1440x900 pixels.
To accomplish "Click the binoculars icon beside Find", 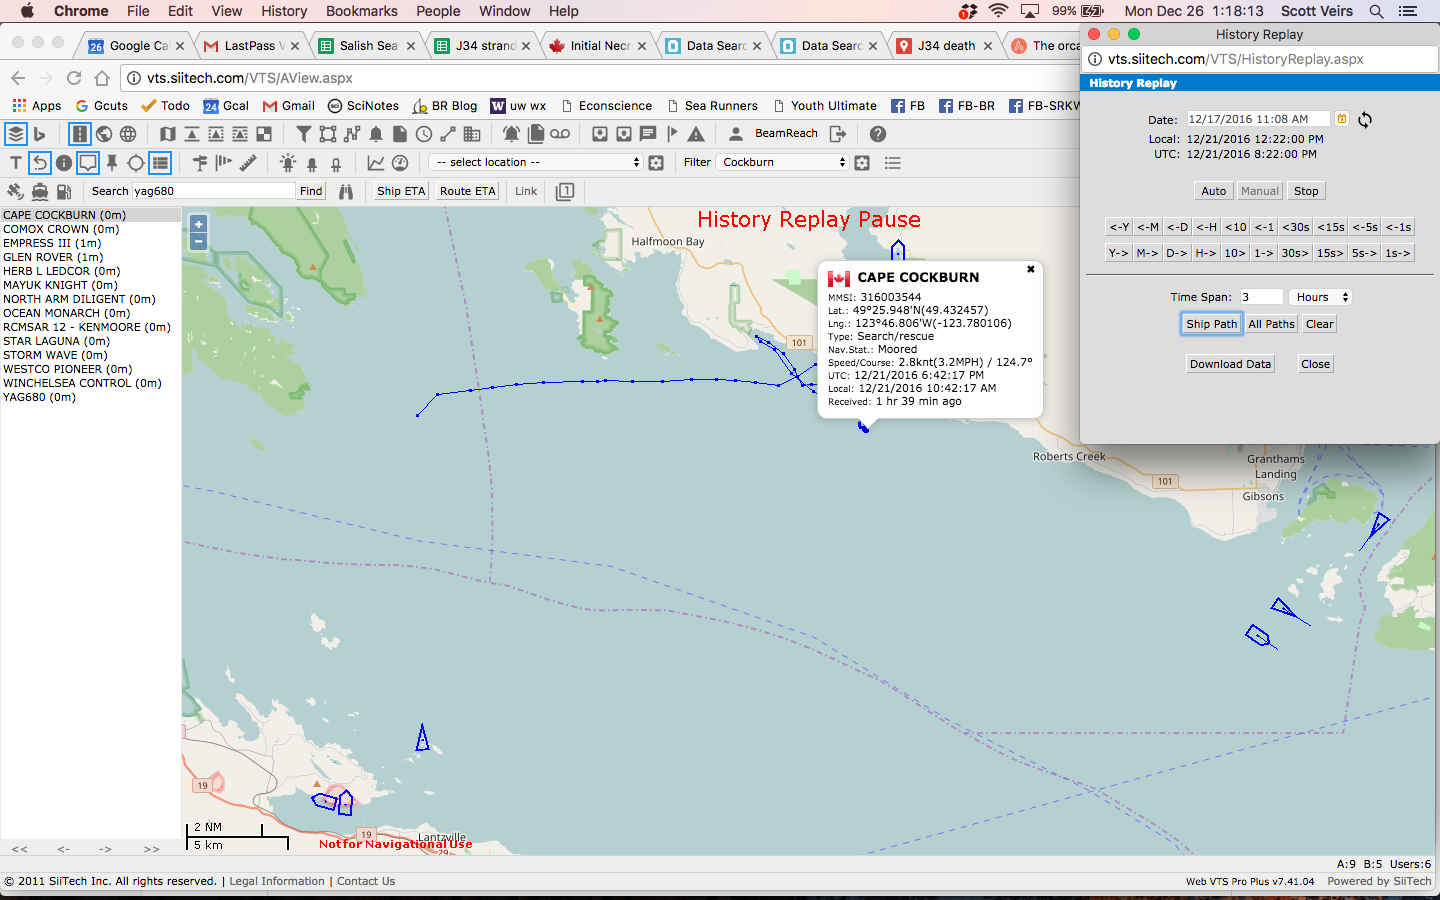I will pos(346,191).
